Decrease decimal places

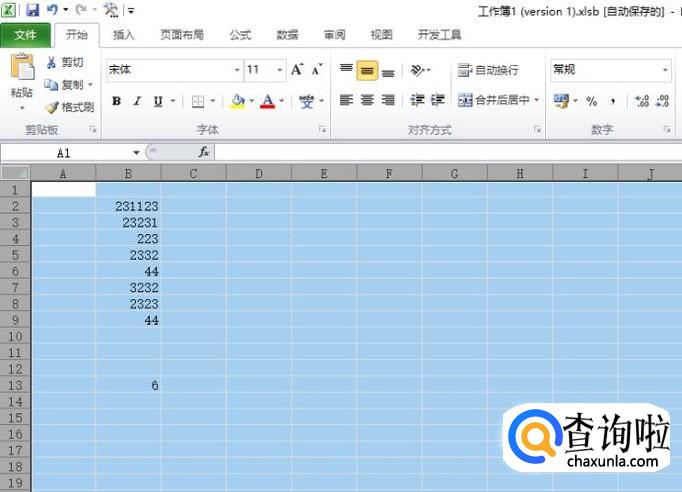(x=662, y=101)
